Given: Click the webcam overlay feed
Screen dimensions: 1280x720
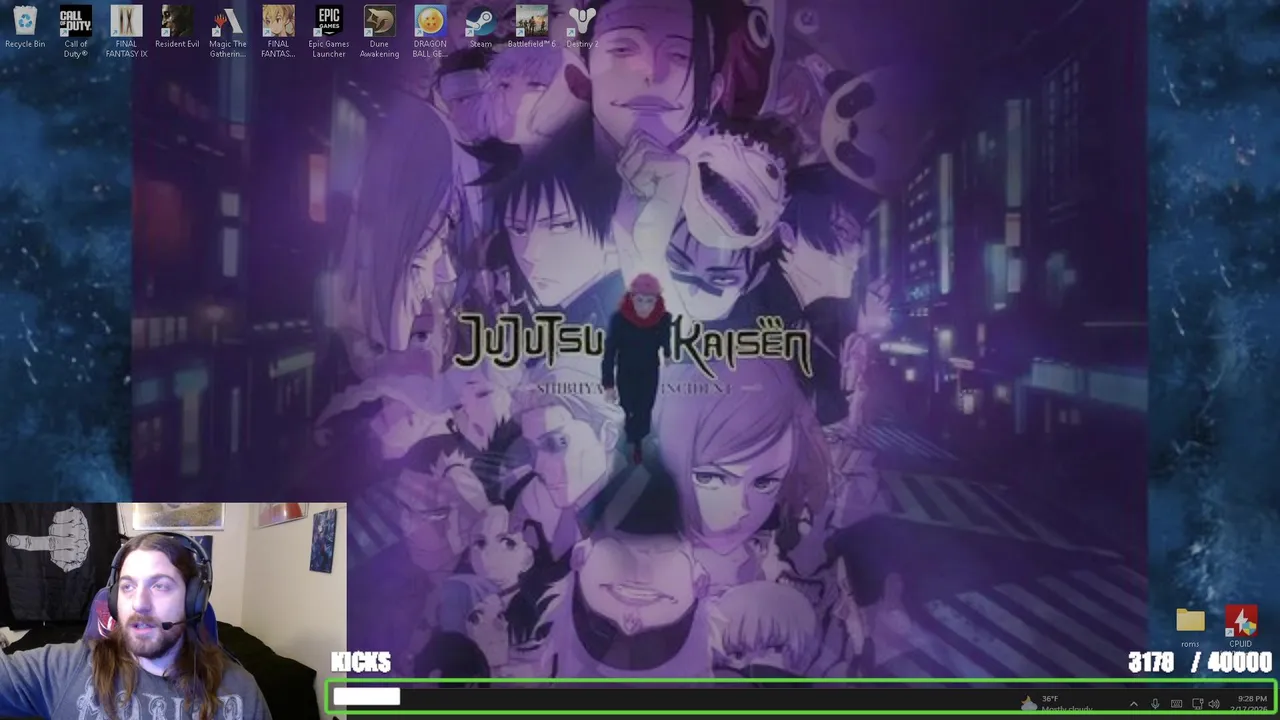Looking at the screenshot, I should (x=173, y=611).
